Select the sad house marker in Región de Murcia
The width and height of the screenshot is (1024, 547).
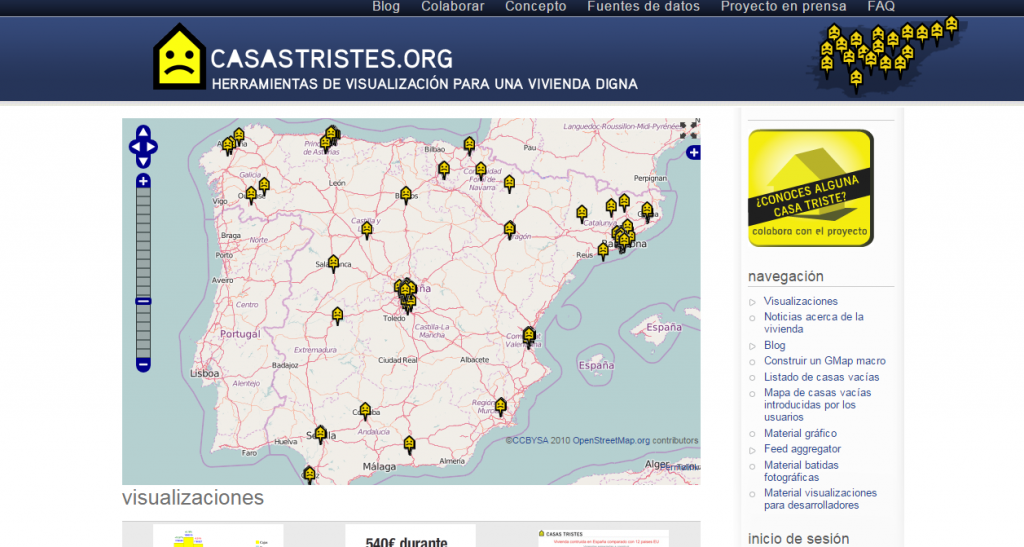tap(500, 407)
